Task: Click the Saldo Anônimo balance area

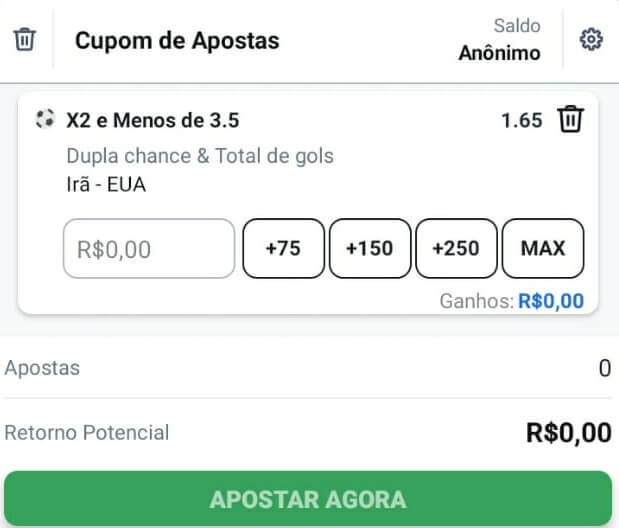Action: [x=500, y=39]
